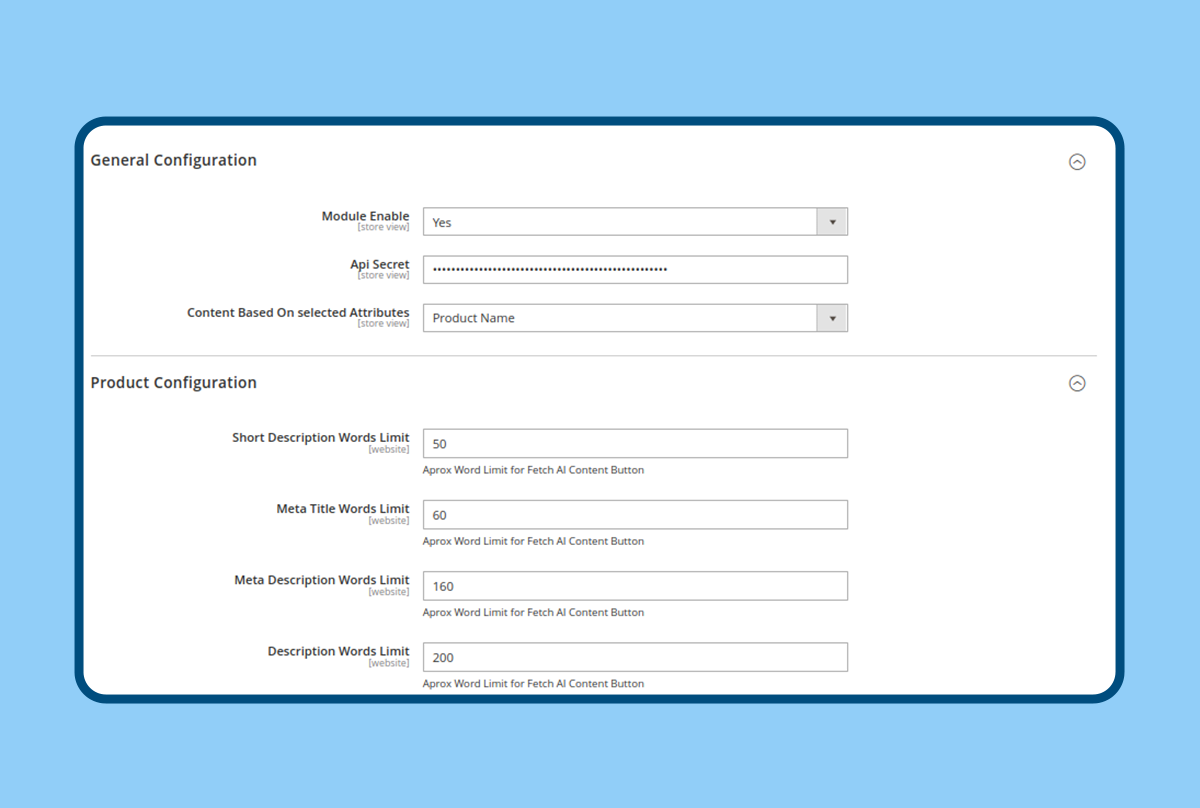Click the Content Based On selected Attributes label
This screenshot has height=808, width=1200.
[298, 312]
